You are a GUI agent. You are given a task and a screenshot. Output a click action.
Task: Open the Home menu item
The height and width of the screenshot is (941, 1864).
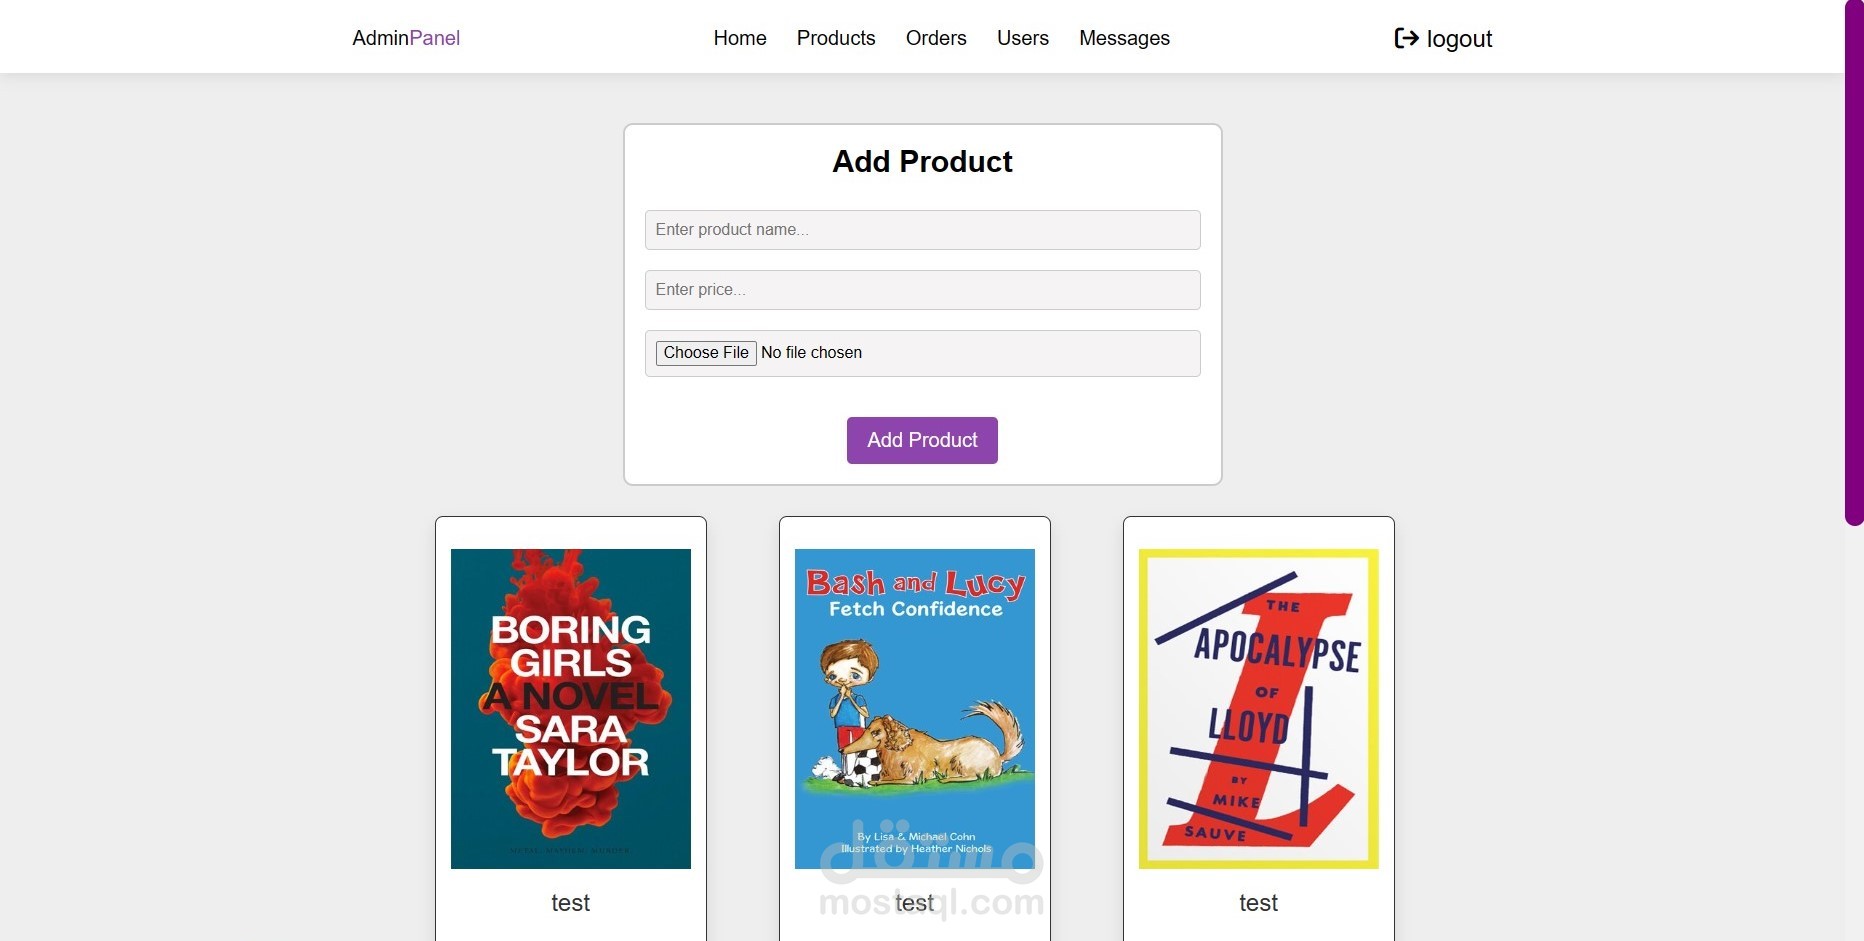tap(740, 38)
